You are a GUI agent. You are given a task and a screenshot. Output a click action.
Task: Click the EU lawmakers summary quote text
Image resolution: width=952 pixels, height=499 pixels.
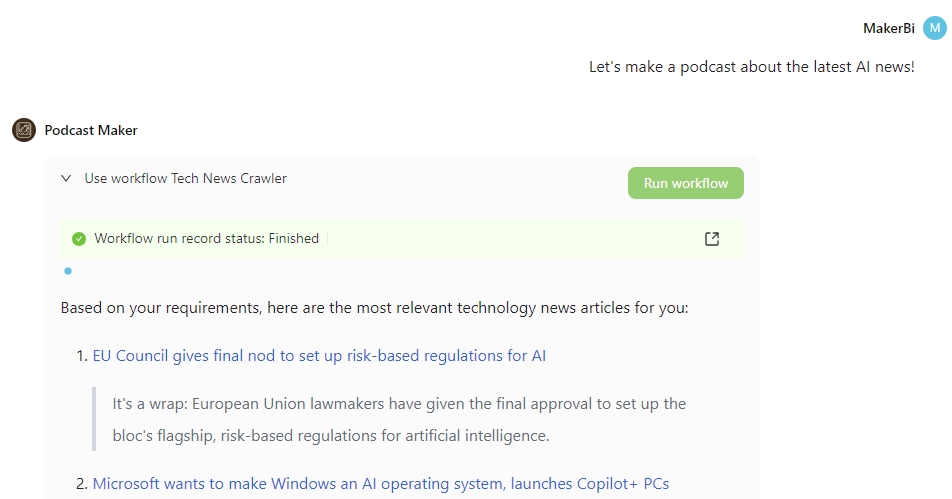click(x=398, y=420)
